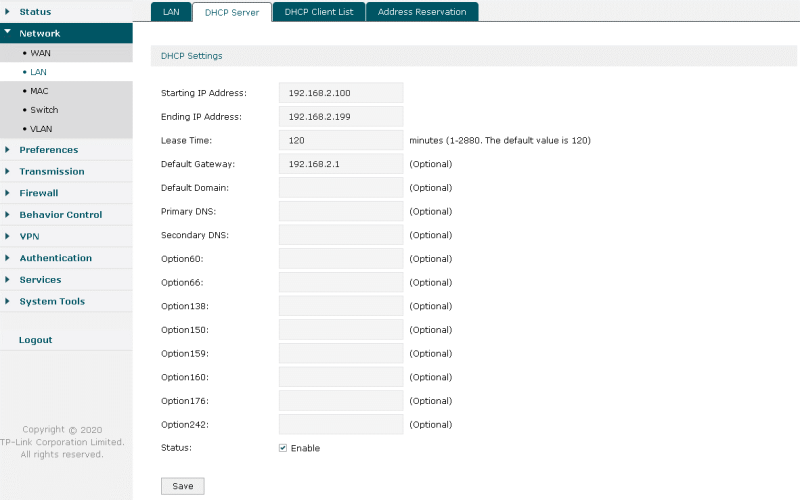Click the Option138 input field
Screen dimensions: 800x500
[x=341, y=306]
